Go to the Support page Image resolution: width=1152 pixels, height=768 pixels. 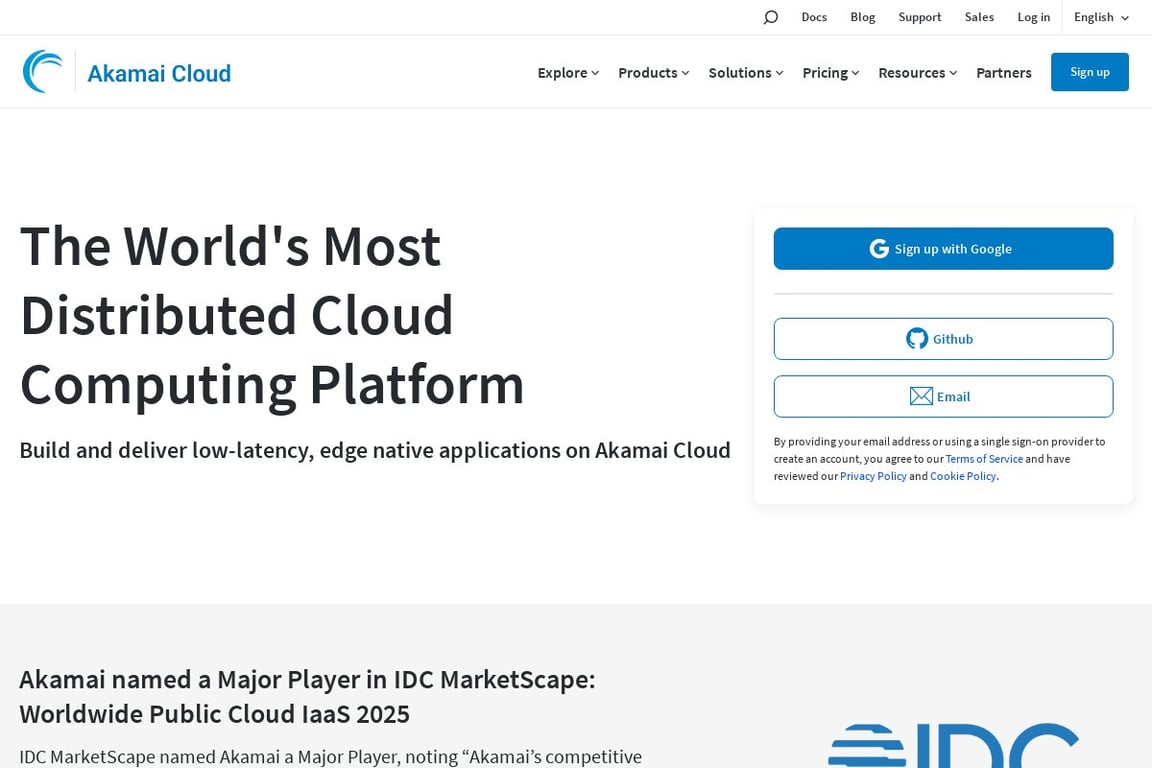coord(919,17)
